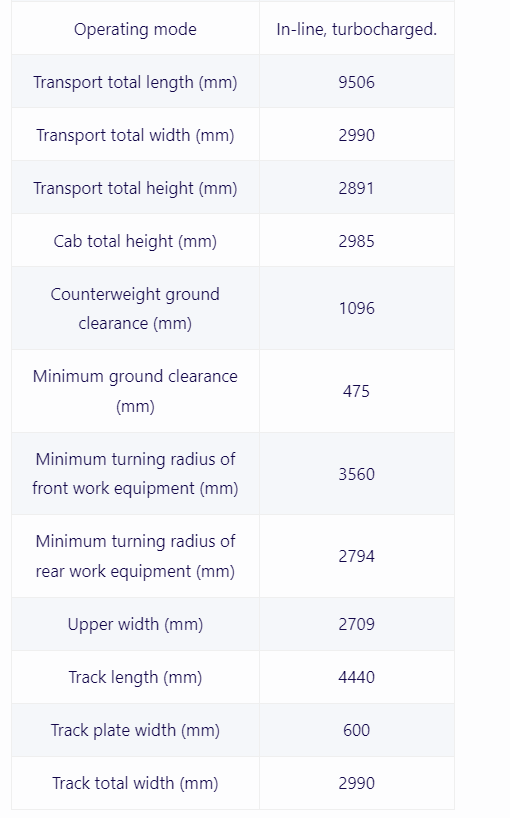Click Transport total length label
Image resolution: width=510 pixels, height=818 pixels.
coord(135,82)
